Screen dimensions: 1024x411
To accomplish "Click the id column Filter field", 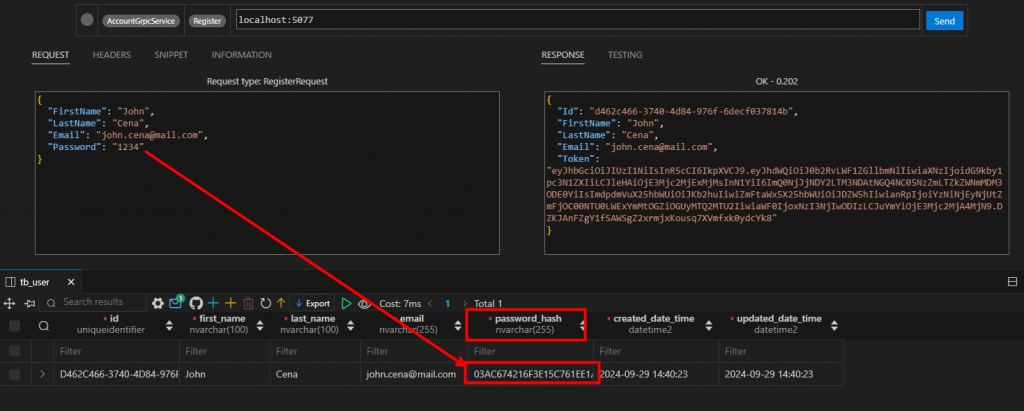I will [117, 351].
